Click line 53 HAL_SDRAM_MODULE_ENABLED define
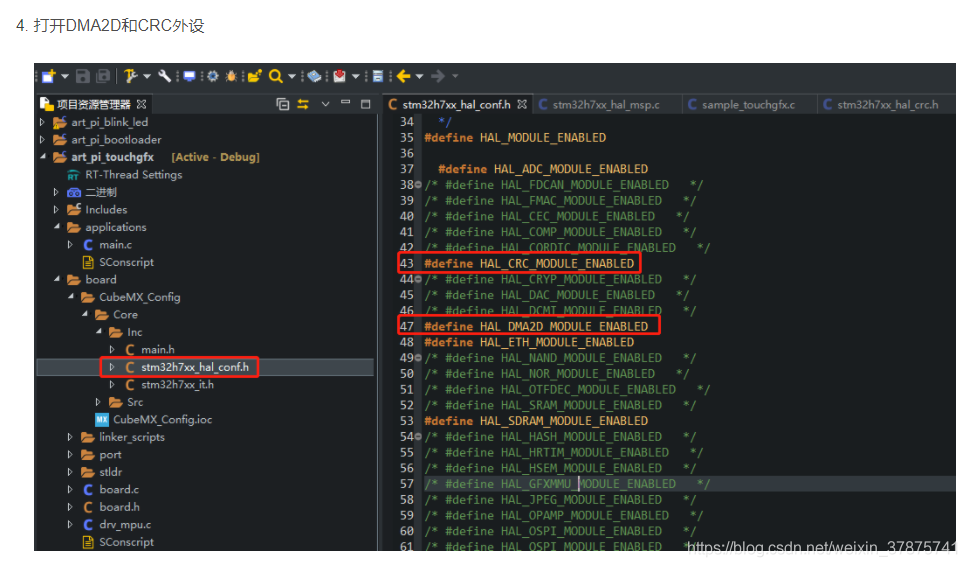The width and height of the screenshot is (967, 567). point(536,421)
